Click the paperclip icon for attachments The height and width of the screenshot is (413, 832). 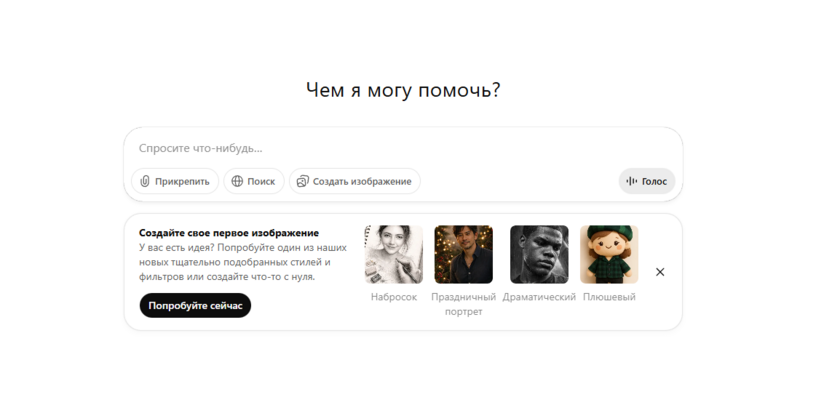(145, 182)
